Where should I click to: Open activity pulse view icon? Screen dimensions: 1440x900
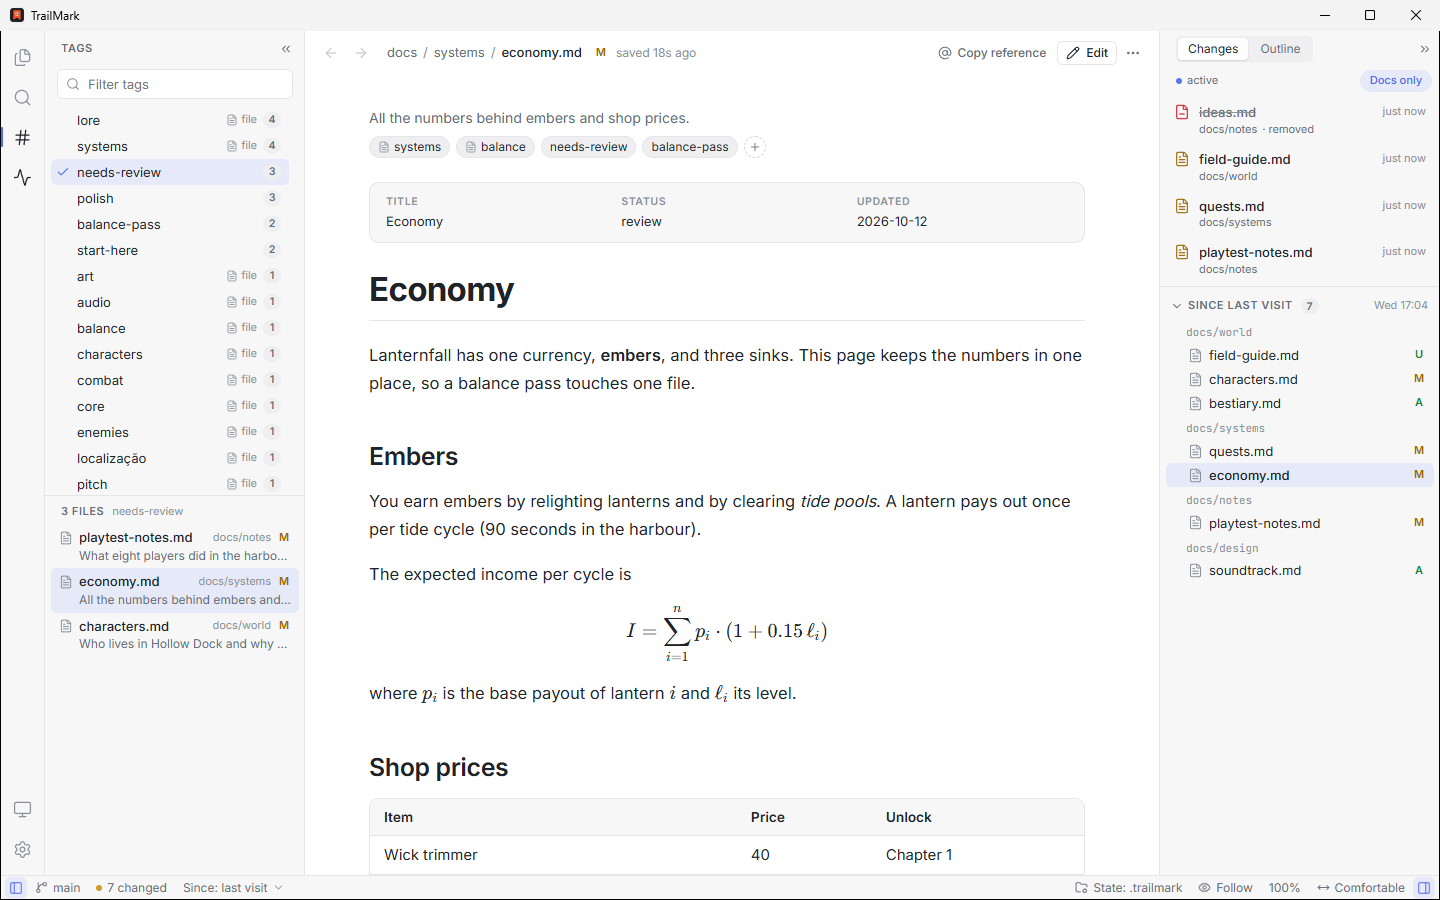[x=23, y=178]
